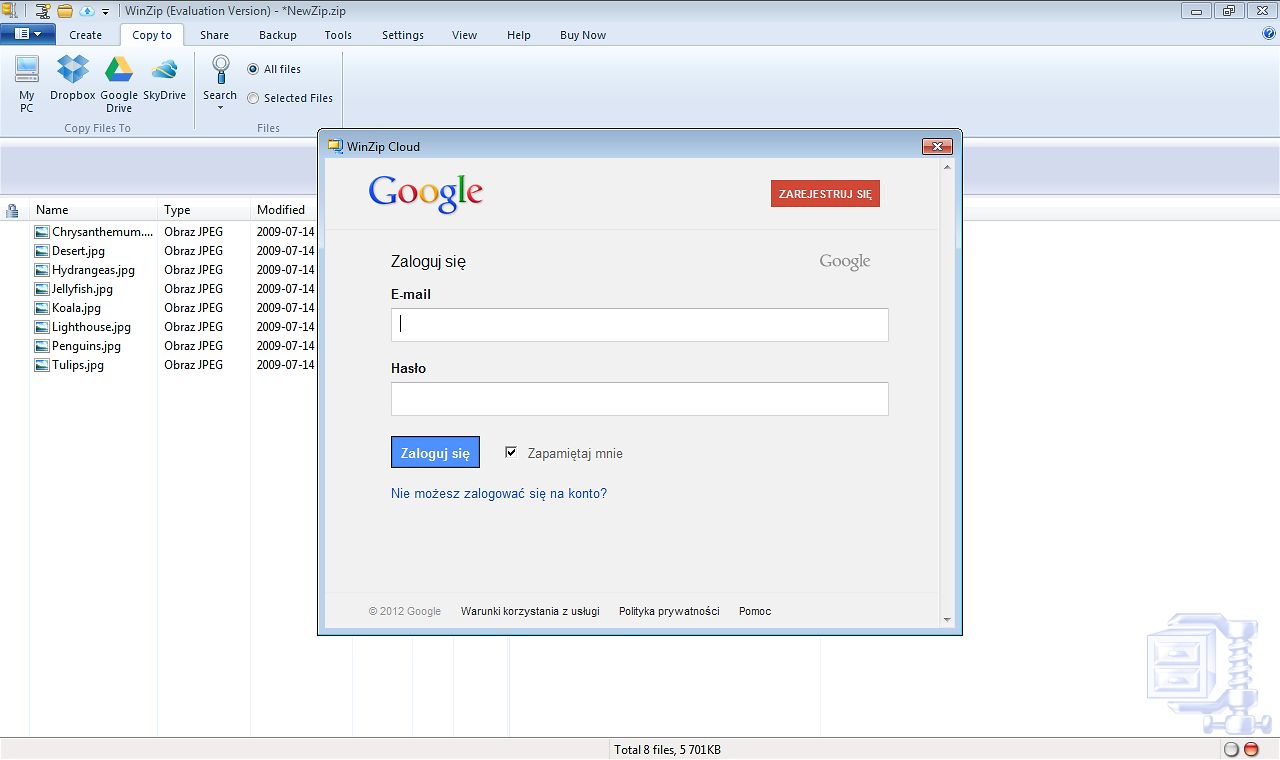1280x760 pixels.
Task: Click the dialog scrollbar down arrow
Action: 947,620
